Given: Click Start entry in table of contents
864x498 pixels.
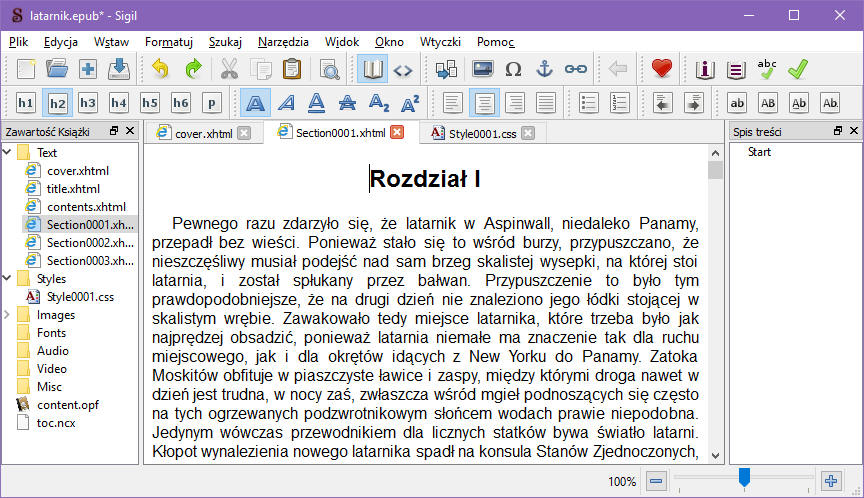Looking at the screenshot, I should pyautogui.click(x=759, y=152).
